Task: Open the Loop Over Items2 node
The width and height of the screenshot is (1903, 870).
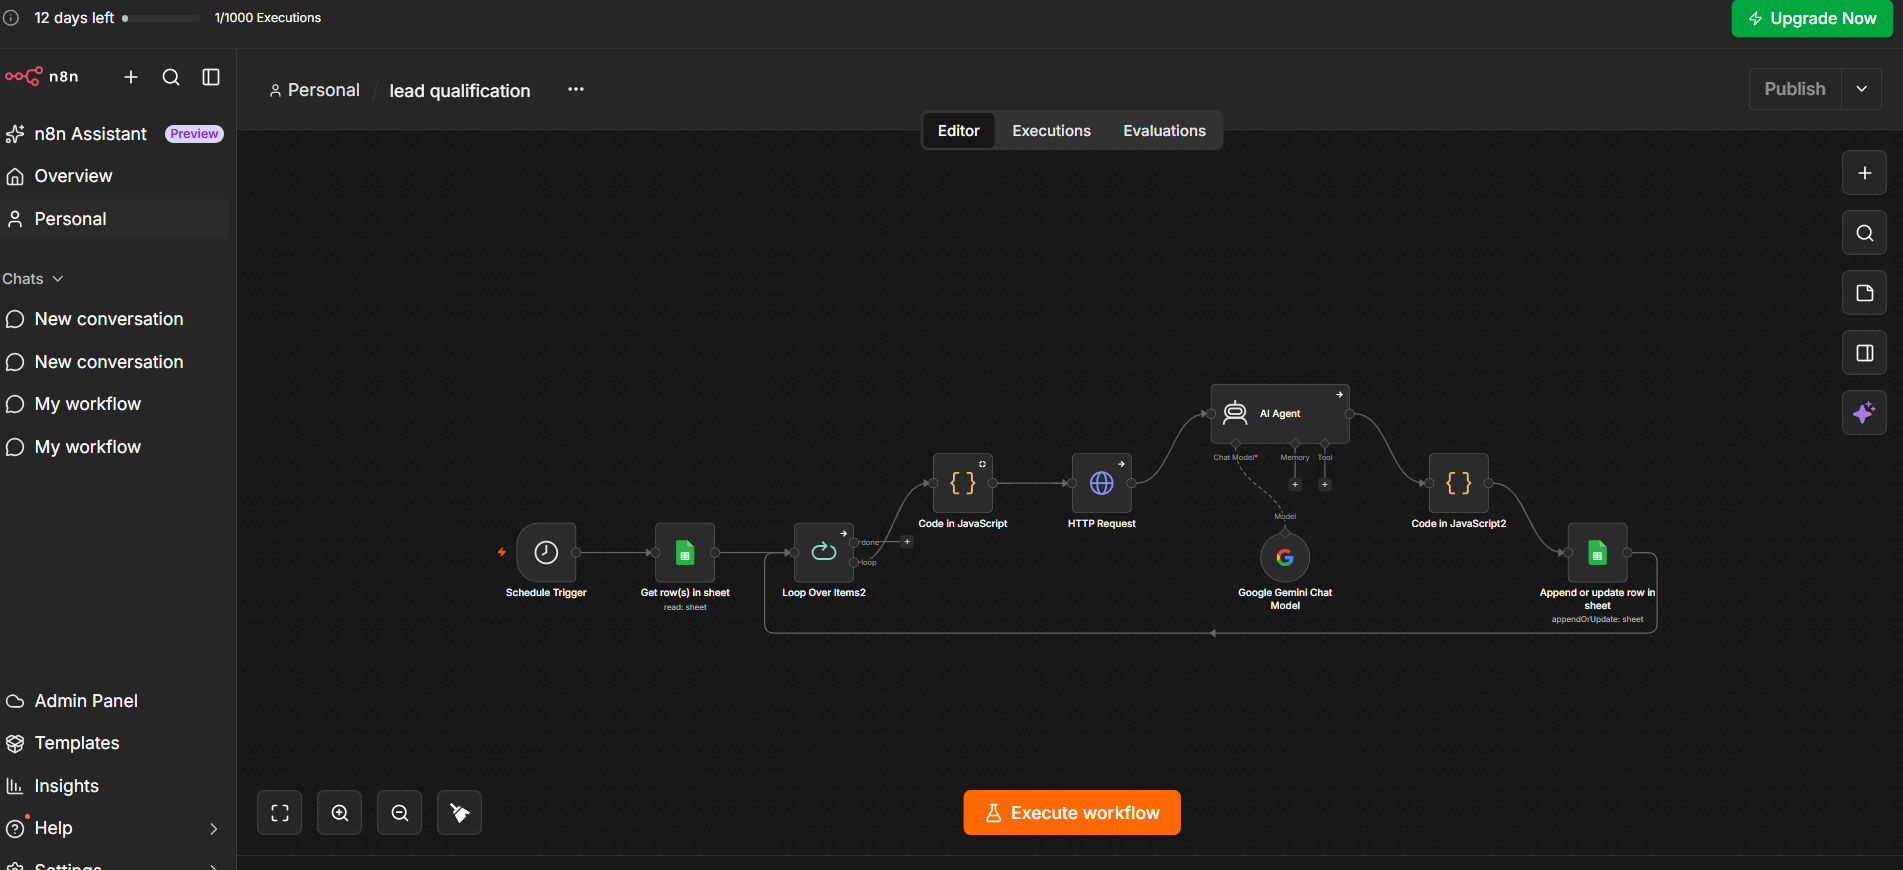Action: tap(824, 552)
